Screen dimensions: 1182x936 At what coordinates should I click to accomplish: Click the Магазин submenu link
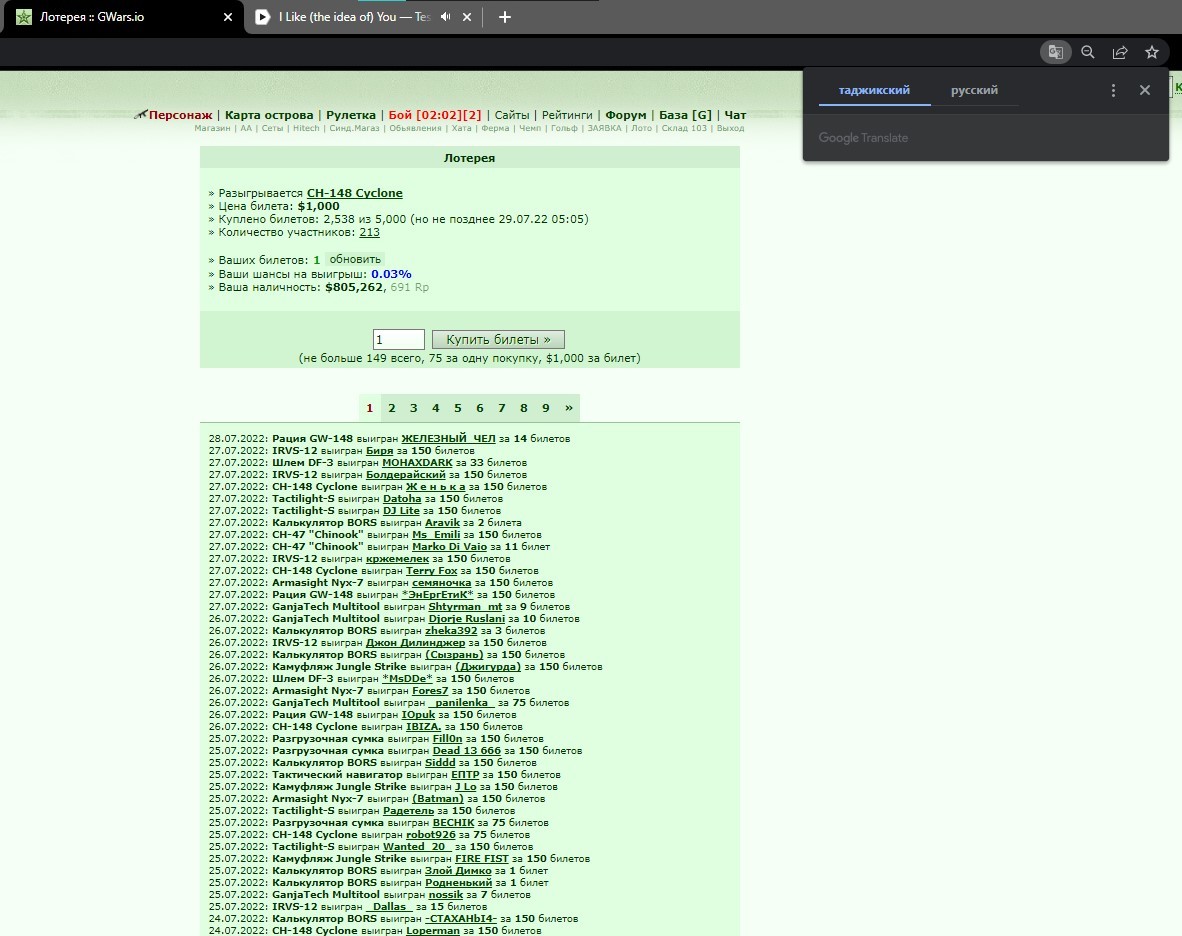pyautogui.click(x=213, y=128)
